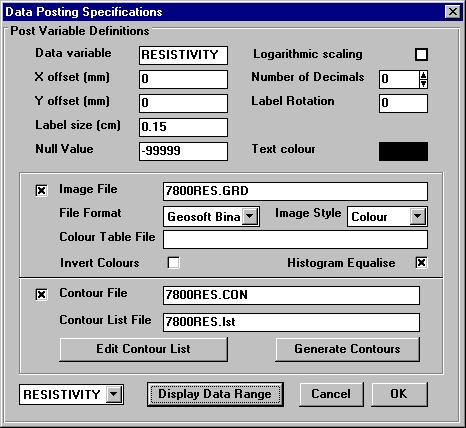Screen dimensions: 466x428
Task: Pick the black Text colour swatch
Action: click(x=403, y=152)
